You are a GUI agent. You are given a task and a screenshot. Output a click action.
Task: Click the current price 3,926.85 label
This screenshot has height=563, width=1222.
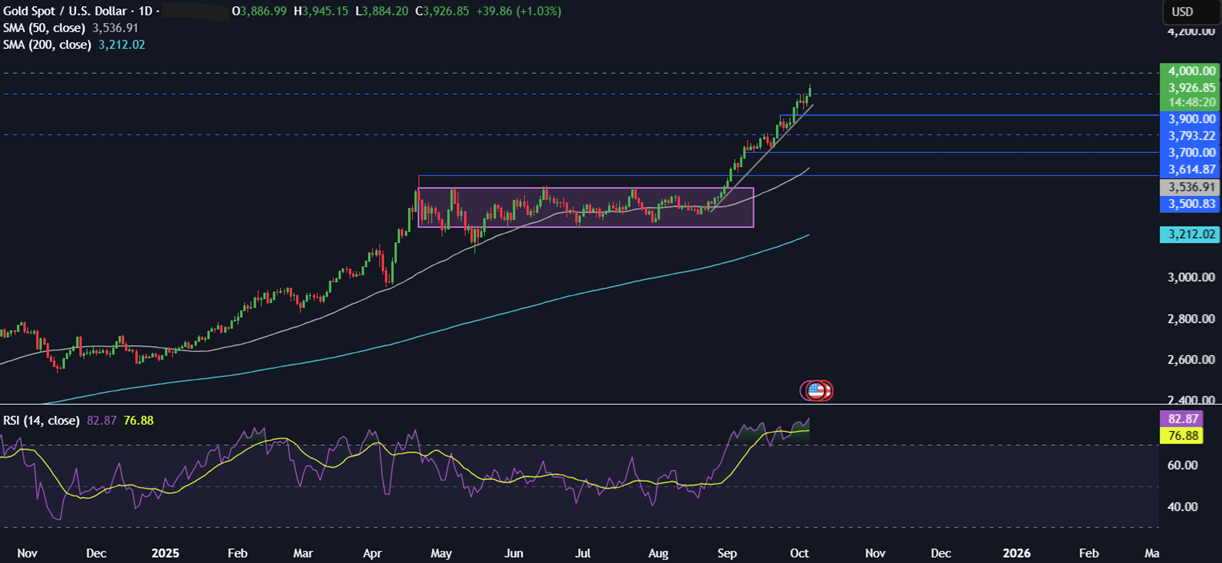tap(1188, 88)
